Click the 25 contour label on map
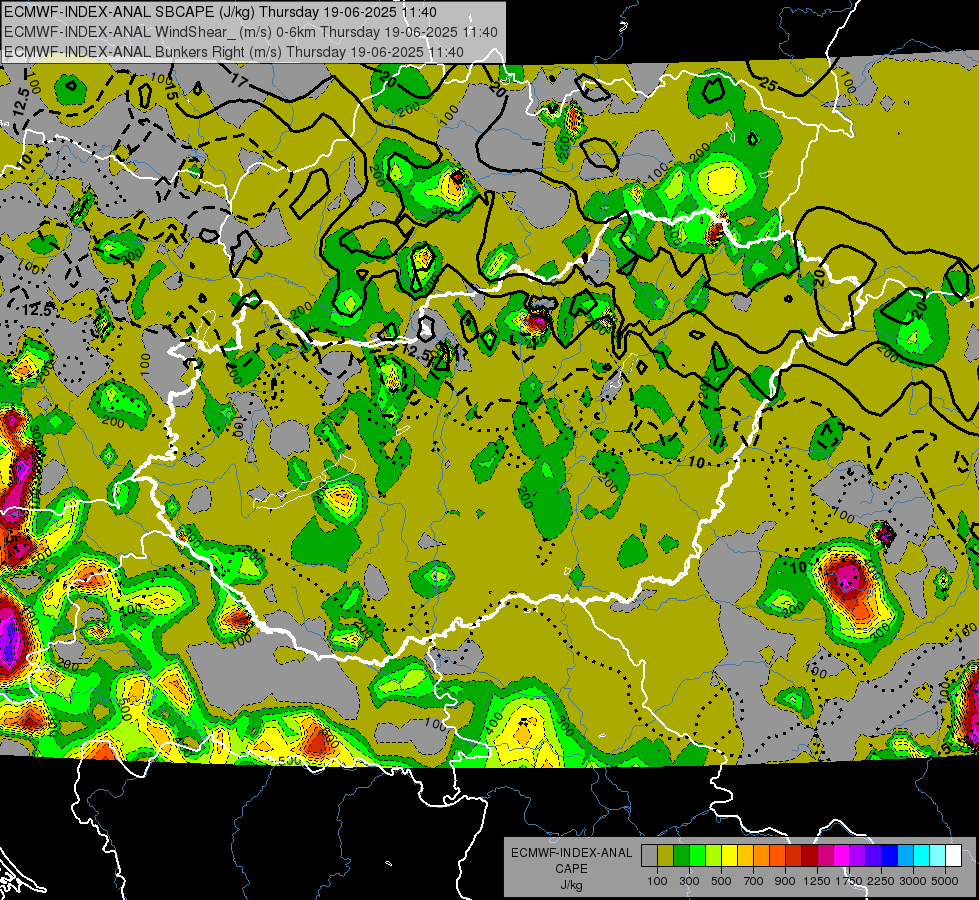Image resolution: width=979 pixels, height=900 pixels. pyautogui.click(x=768, y=84)
